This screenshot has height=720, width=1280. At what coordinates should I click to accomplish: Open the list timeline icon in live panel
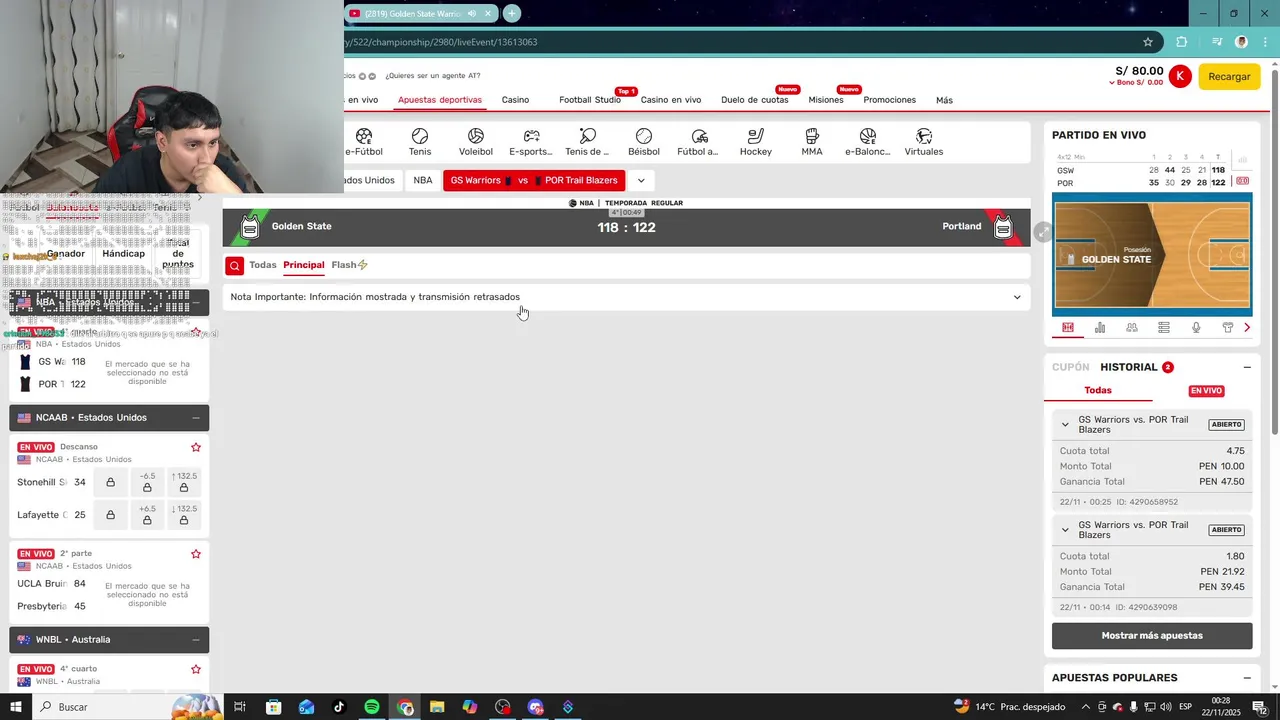pos(1164,327)
